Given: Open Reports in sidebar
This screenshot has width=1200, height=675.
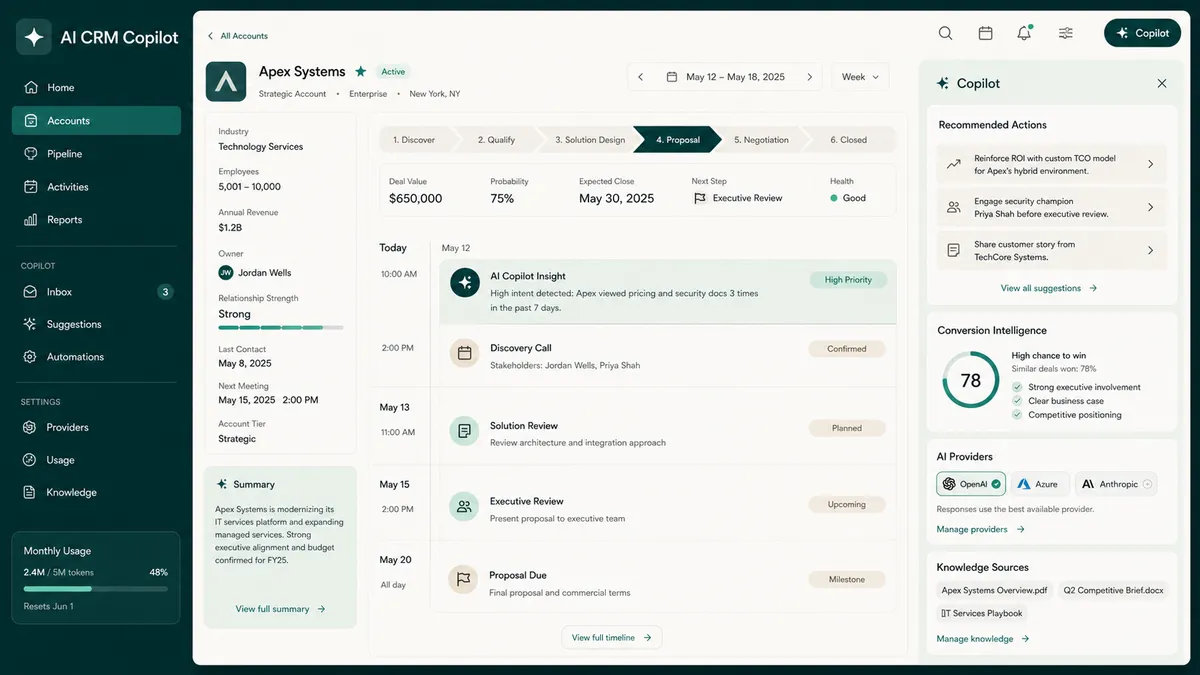Looking at the screenshot, I should click(x=96, y=219).
